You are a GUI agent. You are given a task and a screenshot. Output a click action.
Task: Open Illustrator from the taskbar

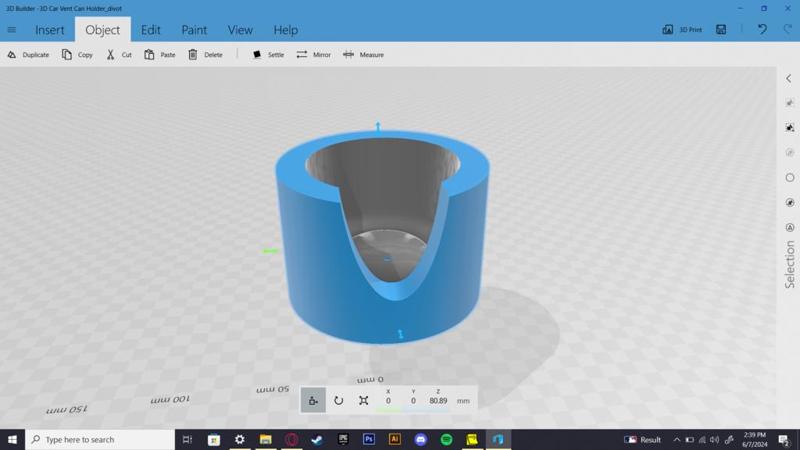coord(394,439)
